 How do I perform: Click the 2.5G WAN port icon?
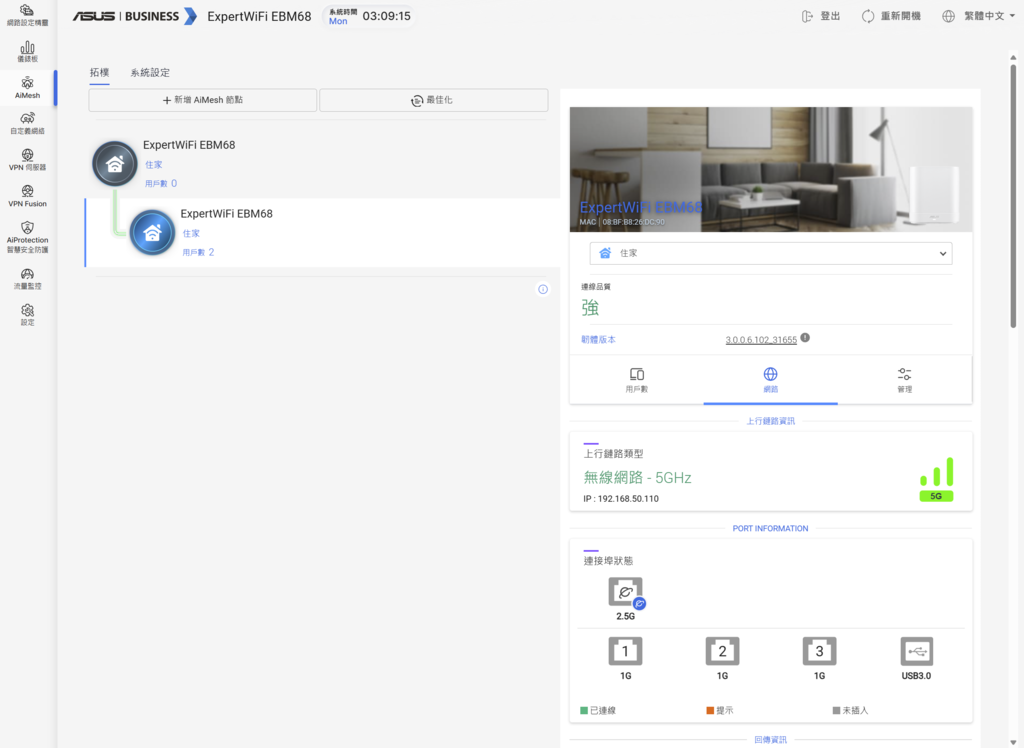[626, 593]
